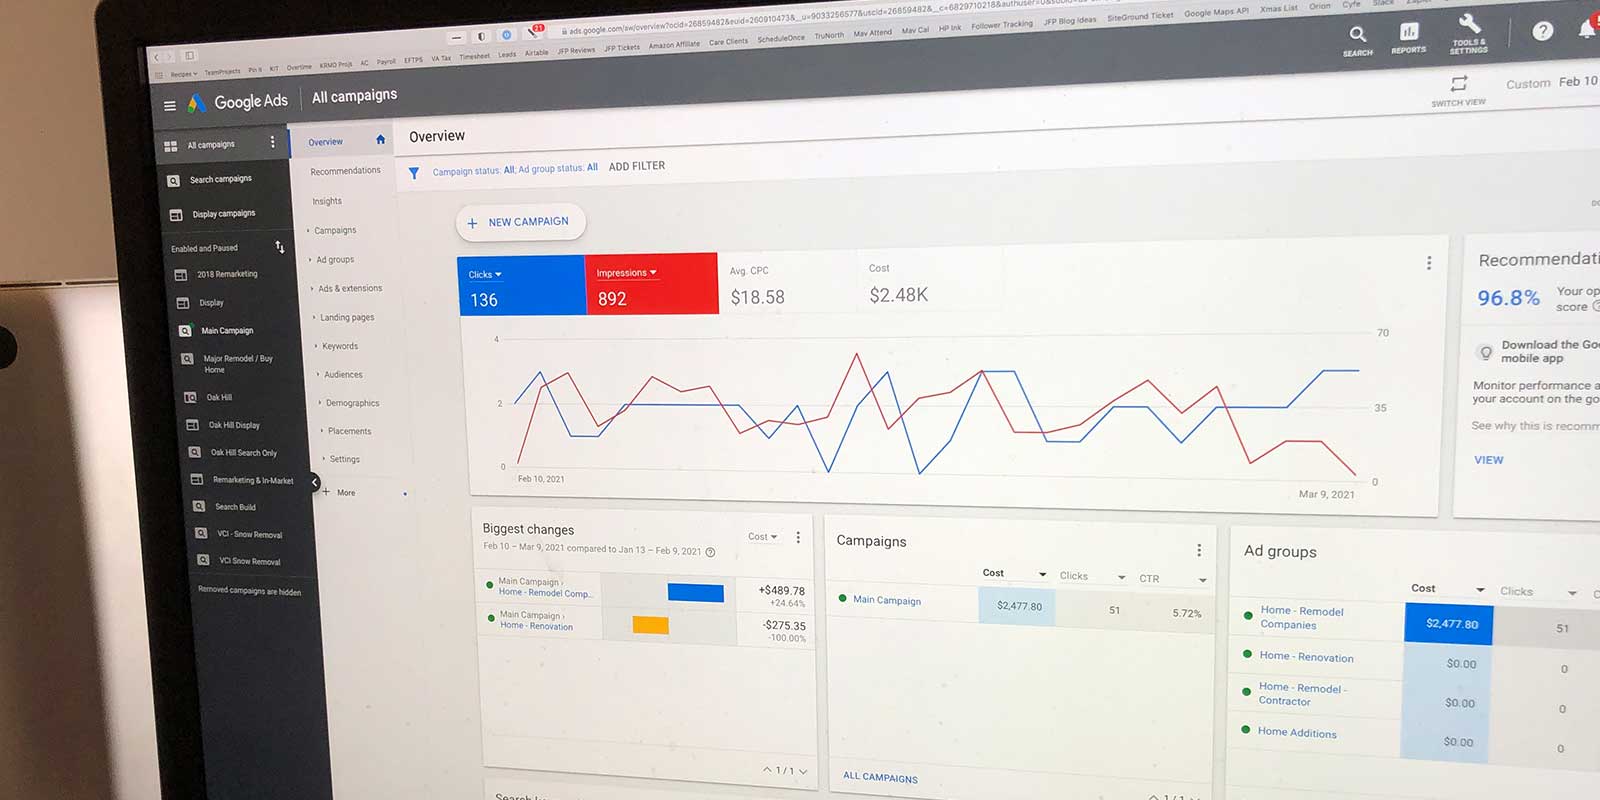Click View in the Recommendations card
The height and width of the screenshot is (800, 1600).
[x=1488, y=460]
